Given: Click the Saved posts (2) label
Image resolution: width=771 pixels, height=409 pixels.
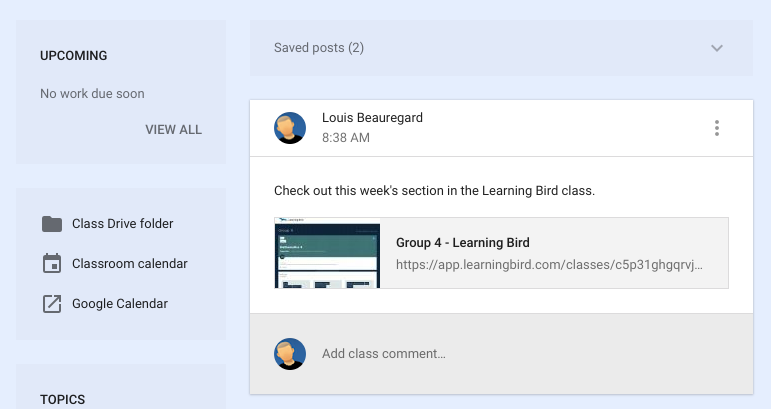Looking at the screenshot, I should (x=319, y=48).
